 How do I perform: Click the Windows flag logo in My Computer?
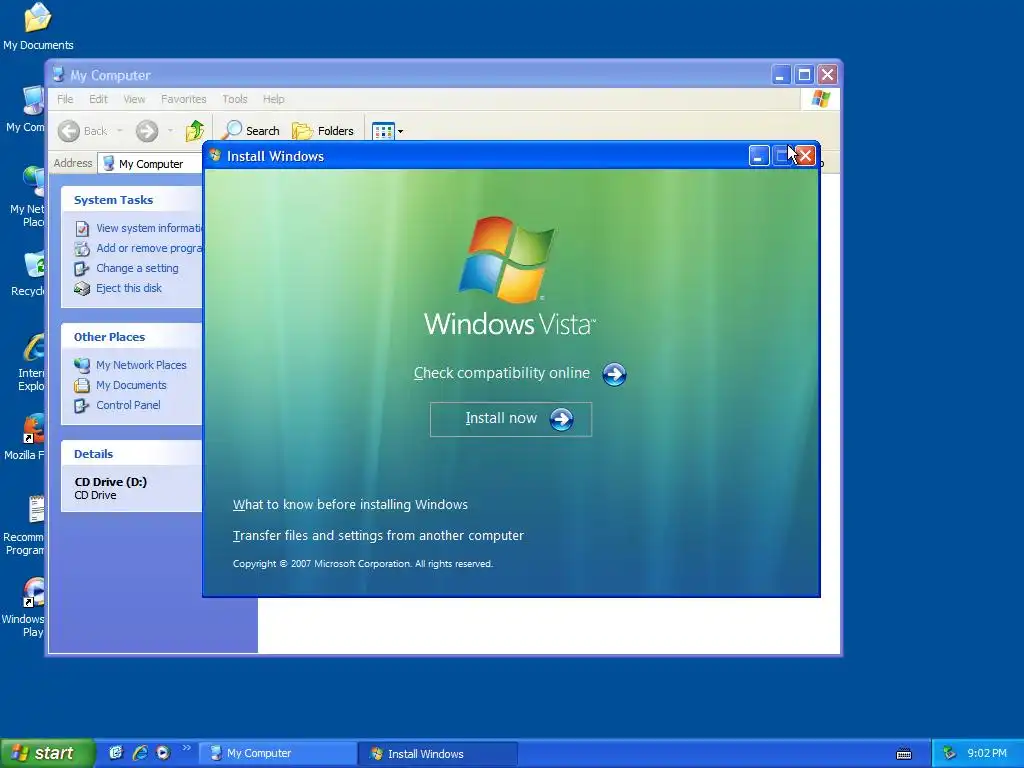[821, 99]
